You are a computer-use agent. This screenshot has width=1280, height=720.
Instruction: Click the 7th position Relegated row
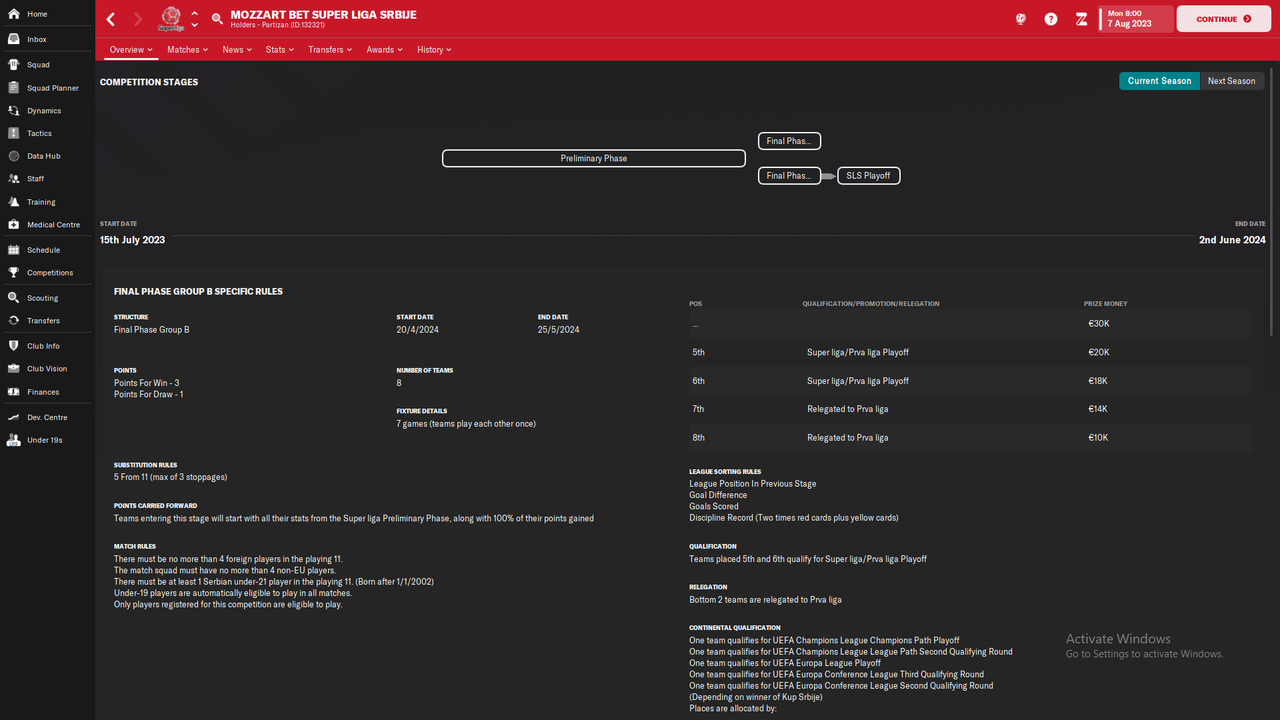point(970,409)
